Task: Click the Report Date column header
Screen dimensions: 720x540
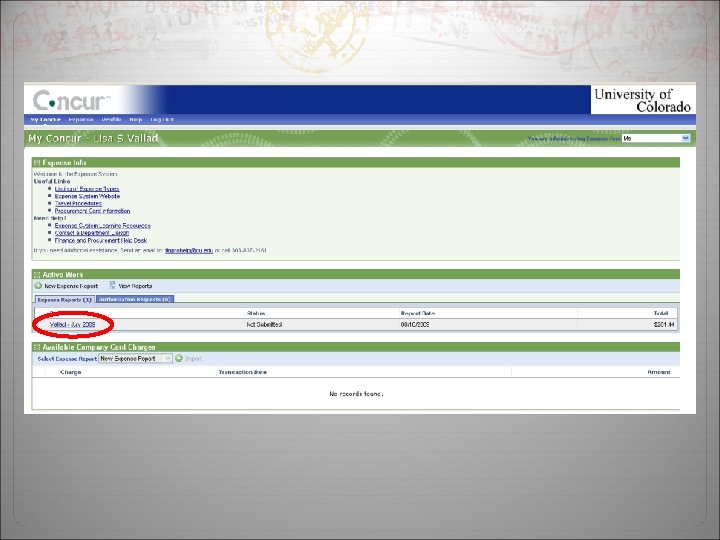Action: pos(417,313)
